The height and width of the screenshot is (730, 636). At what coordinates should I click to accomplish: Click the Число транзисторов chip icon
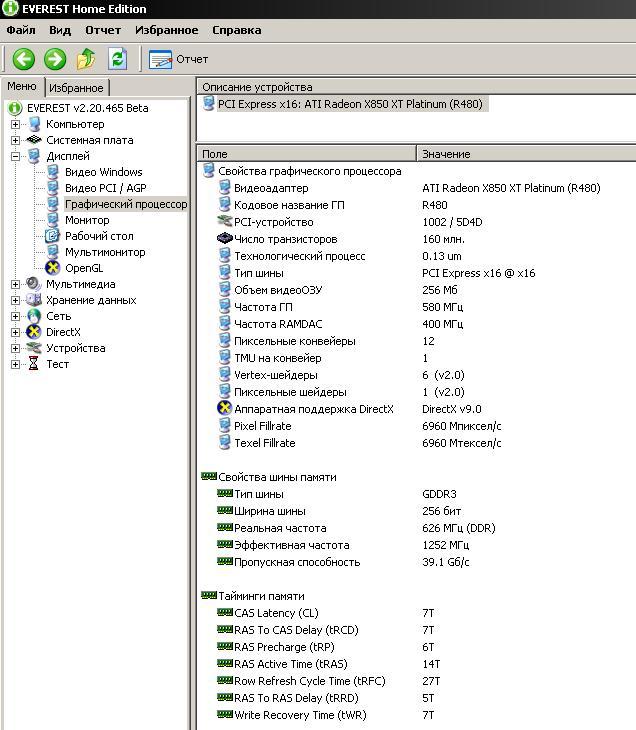(225, 238)
